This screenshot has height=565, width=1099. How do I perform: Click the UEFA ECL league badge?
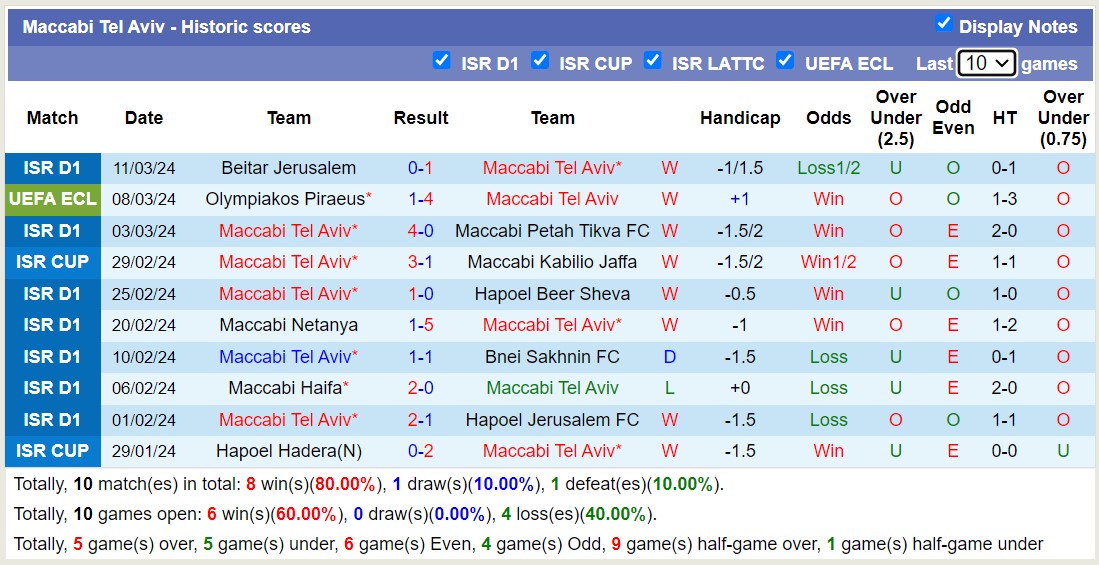(x=52, y=199)
